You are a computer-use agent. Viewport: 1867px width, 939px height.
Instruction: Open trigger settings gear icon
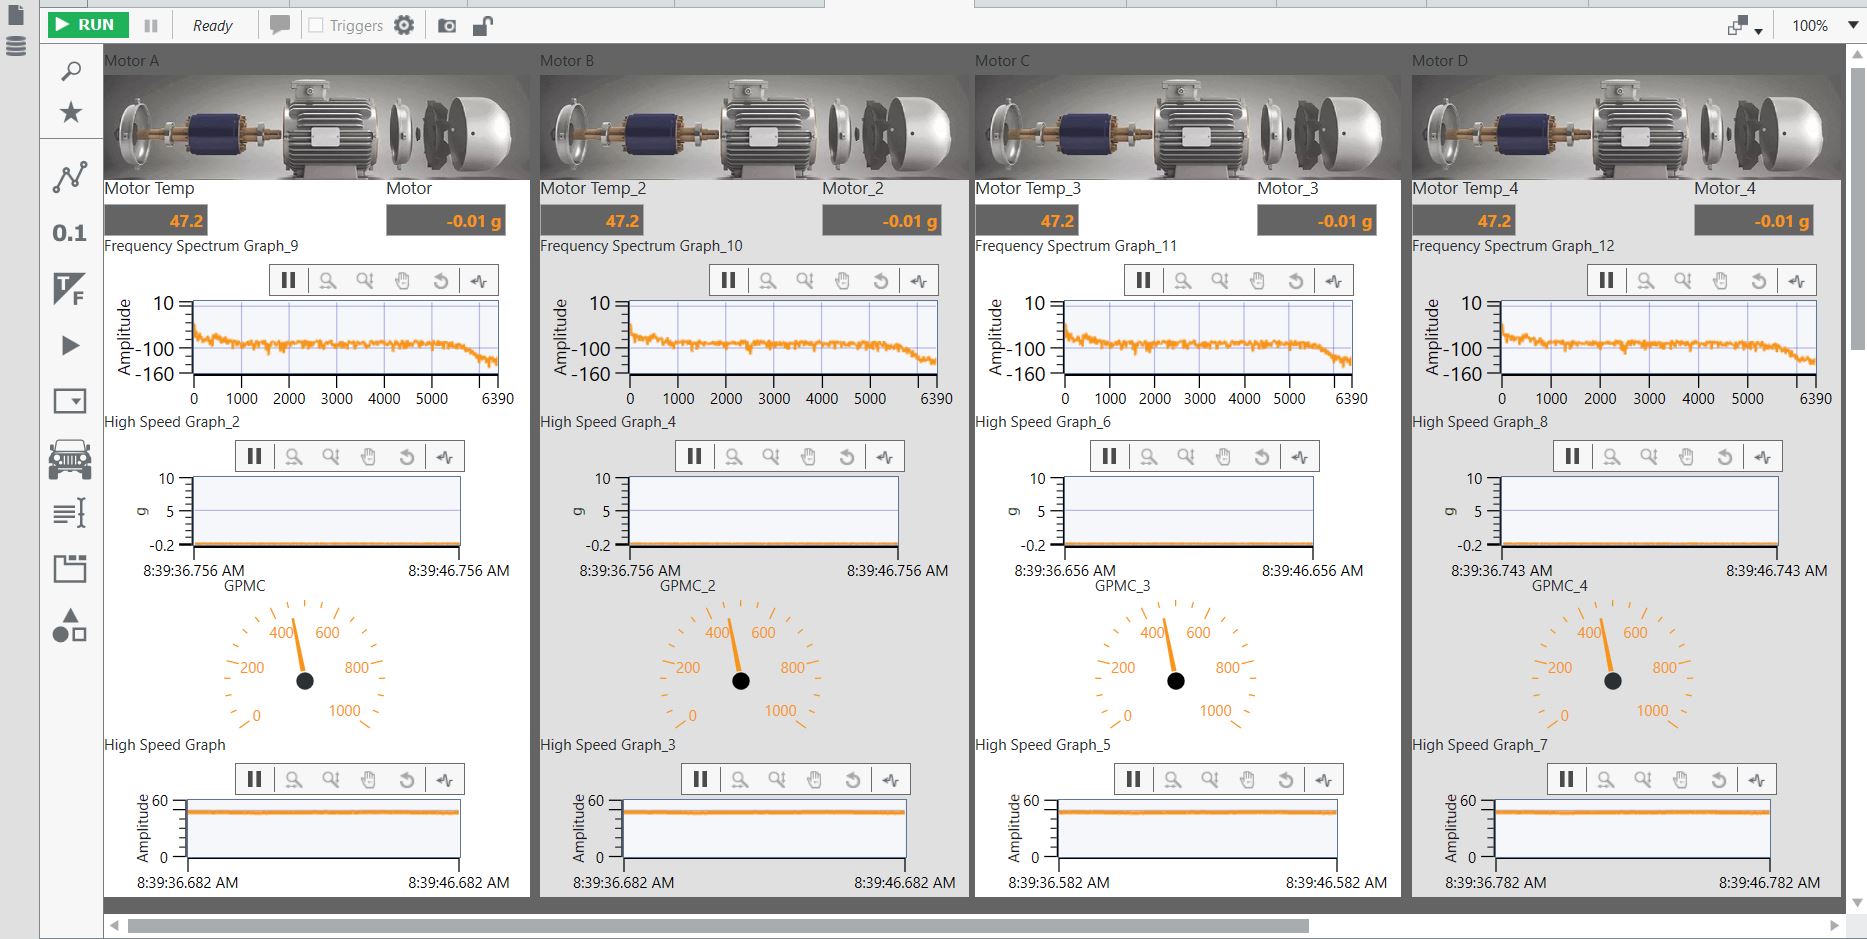click(x=404, y=25)
